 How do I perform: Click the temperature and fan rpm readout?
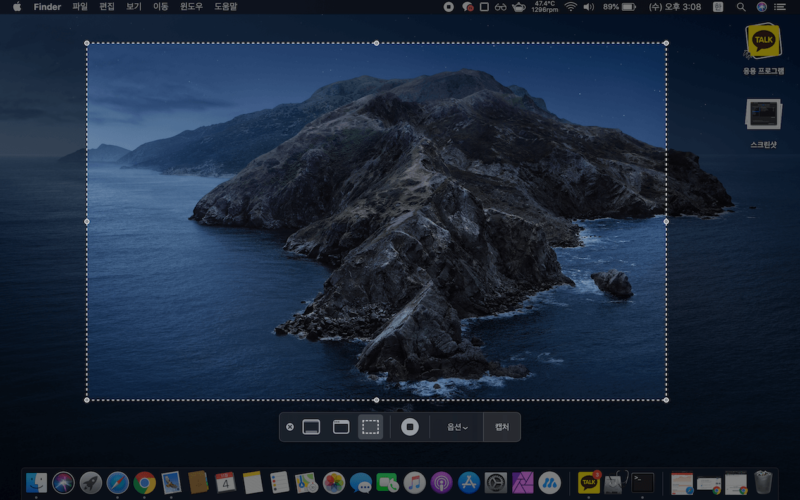click(545, 7)
